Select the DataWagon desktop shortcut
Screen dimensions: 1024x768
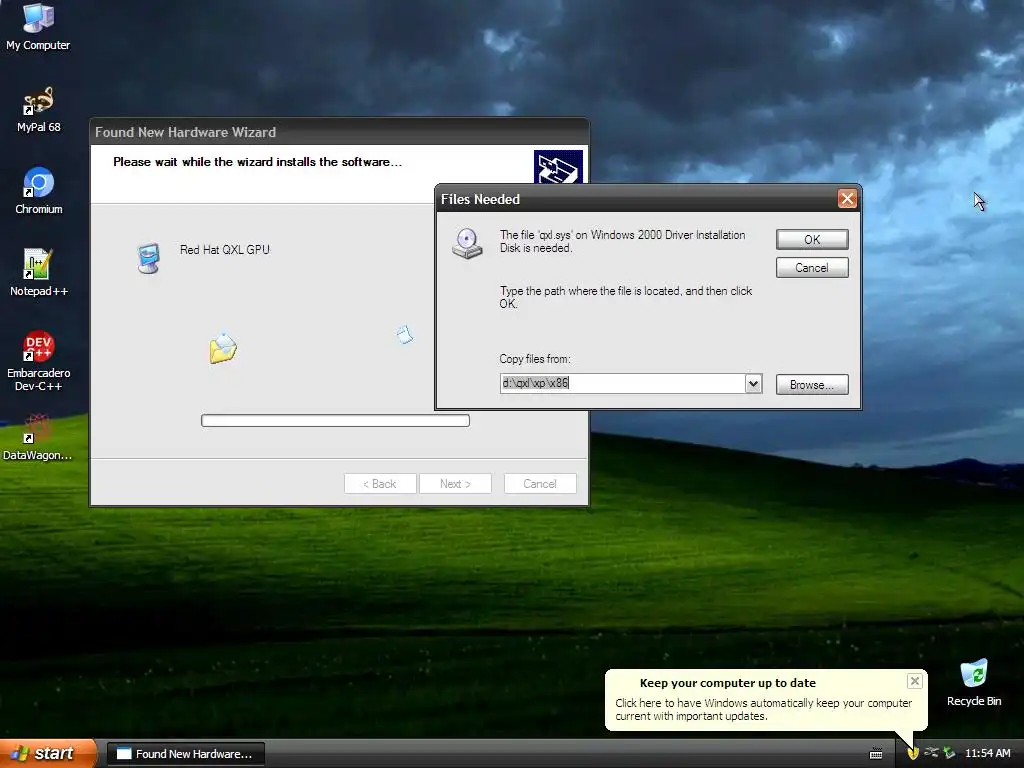(x=37, y=437)
